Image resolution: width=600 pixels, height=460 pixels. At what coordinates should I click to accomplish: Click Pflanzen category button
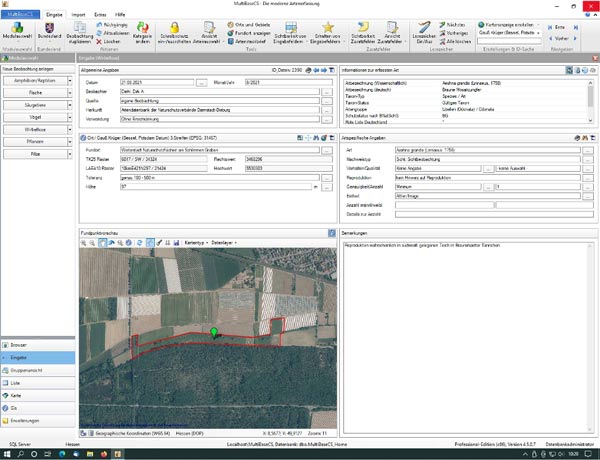point(35,142)
